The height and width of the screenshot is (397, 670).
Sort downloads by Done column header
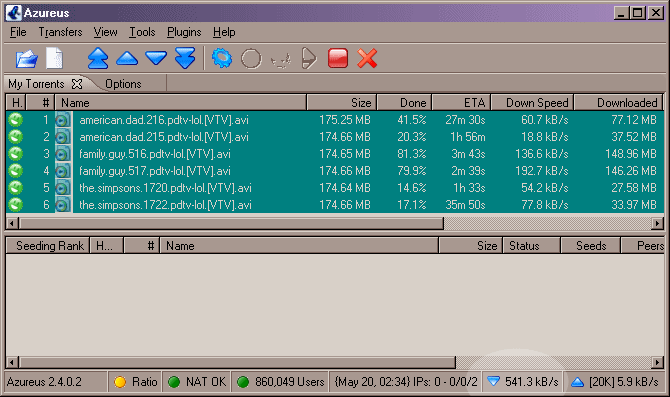404,103
